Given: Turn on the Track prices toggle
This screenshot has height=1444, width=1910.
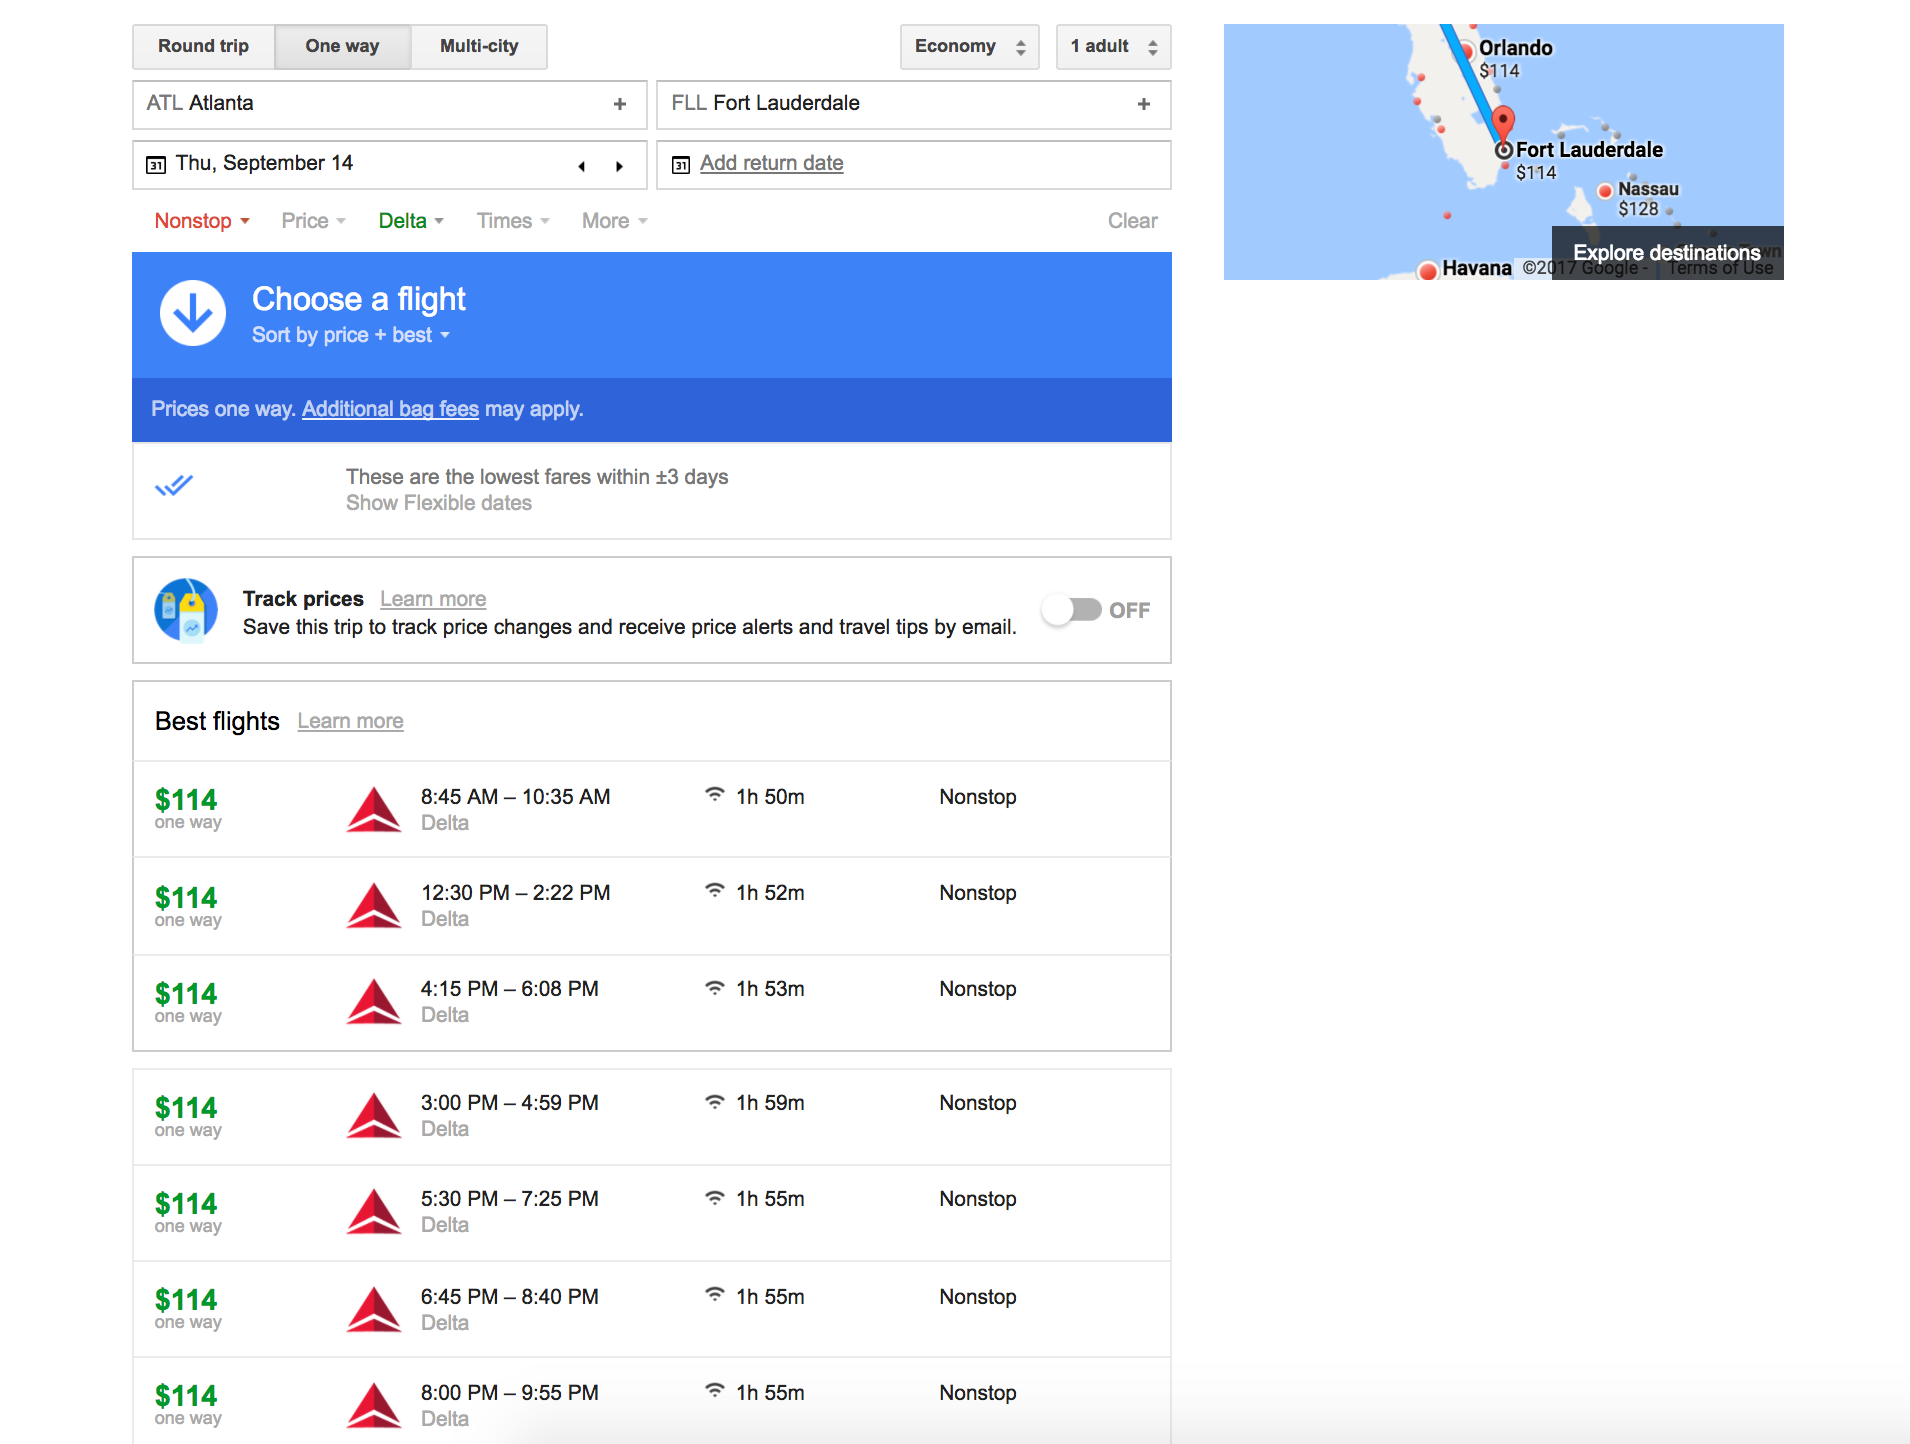Looking at the screenshot, I should coord(1071,610).
